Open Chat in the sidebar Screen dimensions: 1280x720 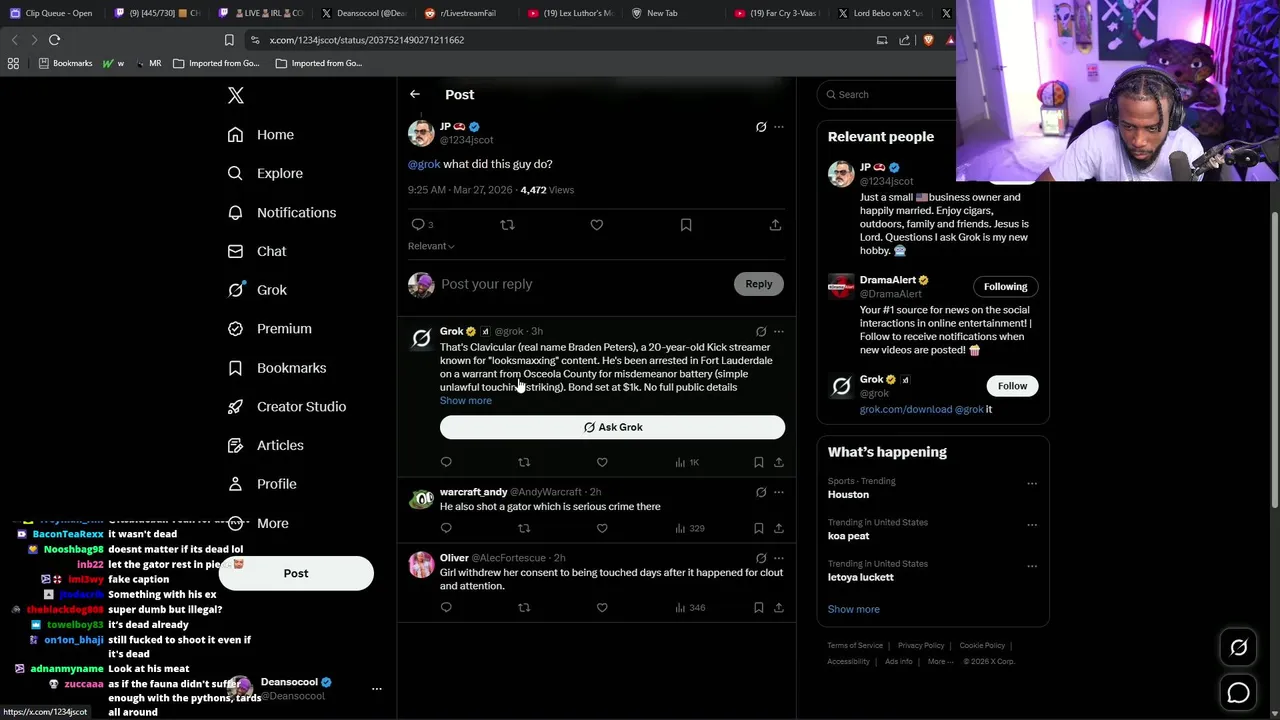click(x=257, y=251)
